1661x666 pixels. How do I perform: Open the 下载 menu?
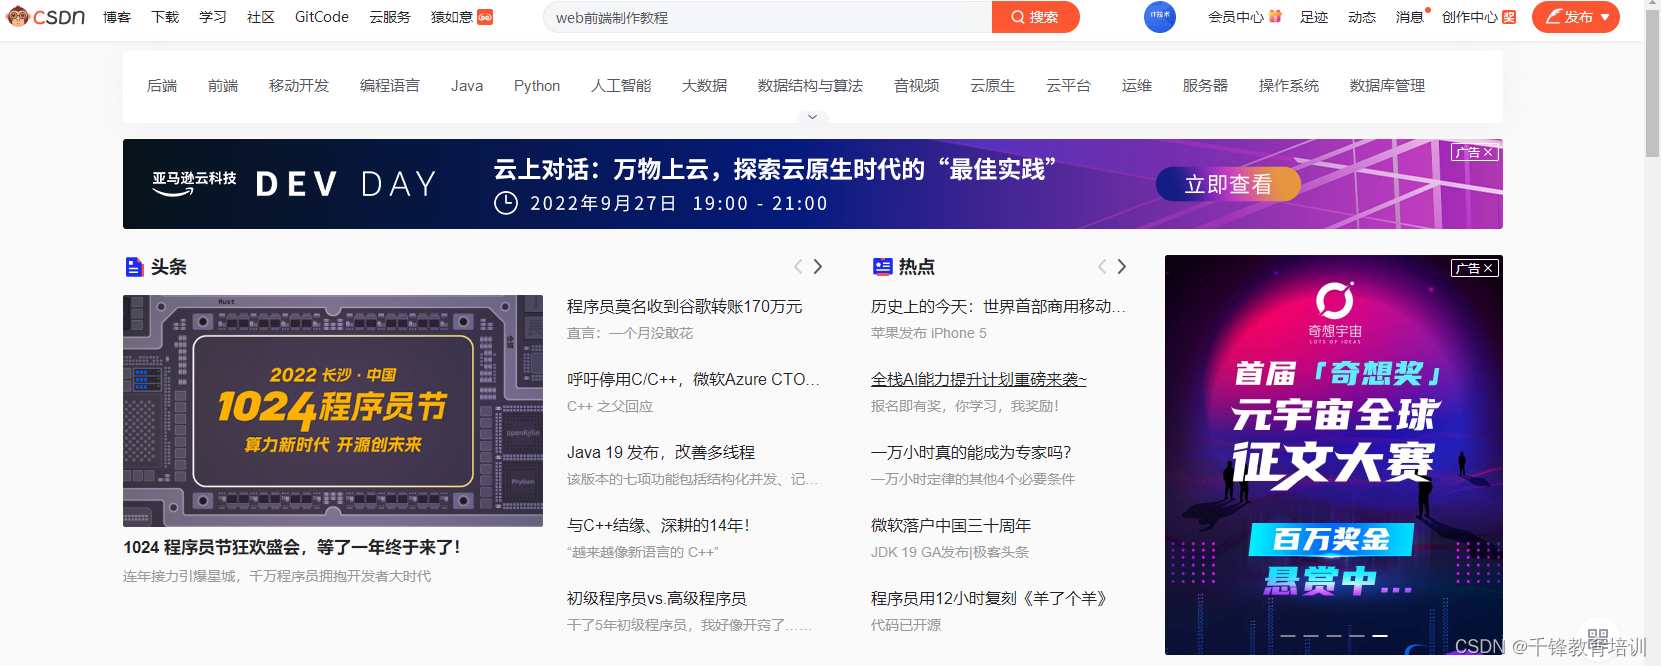point(165,17)
